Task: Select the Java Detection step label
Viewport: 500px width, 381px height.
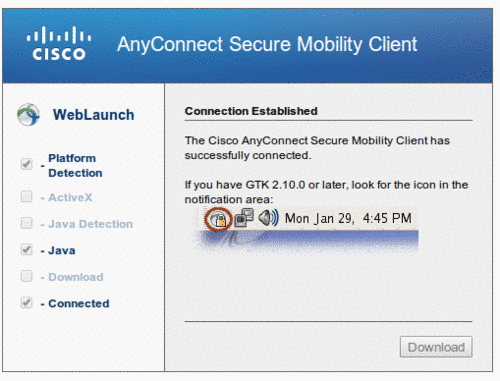Action: [90, 224]
